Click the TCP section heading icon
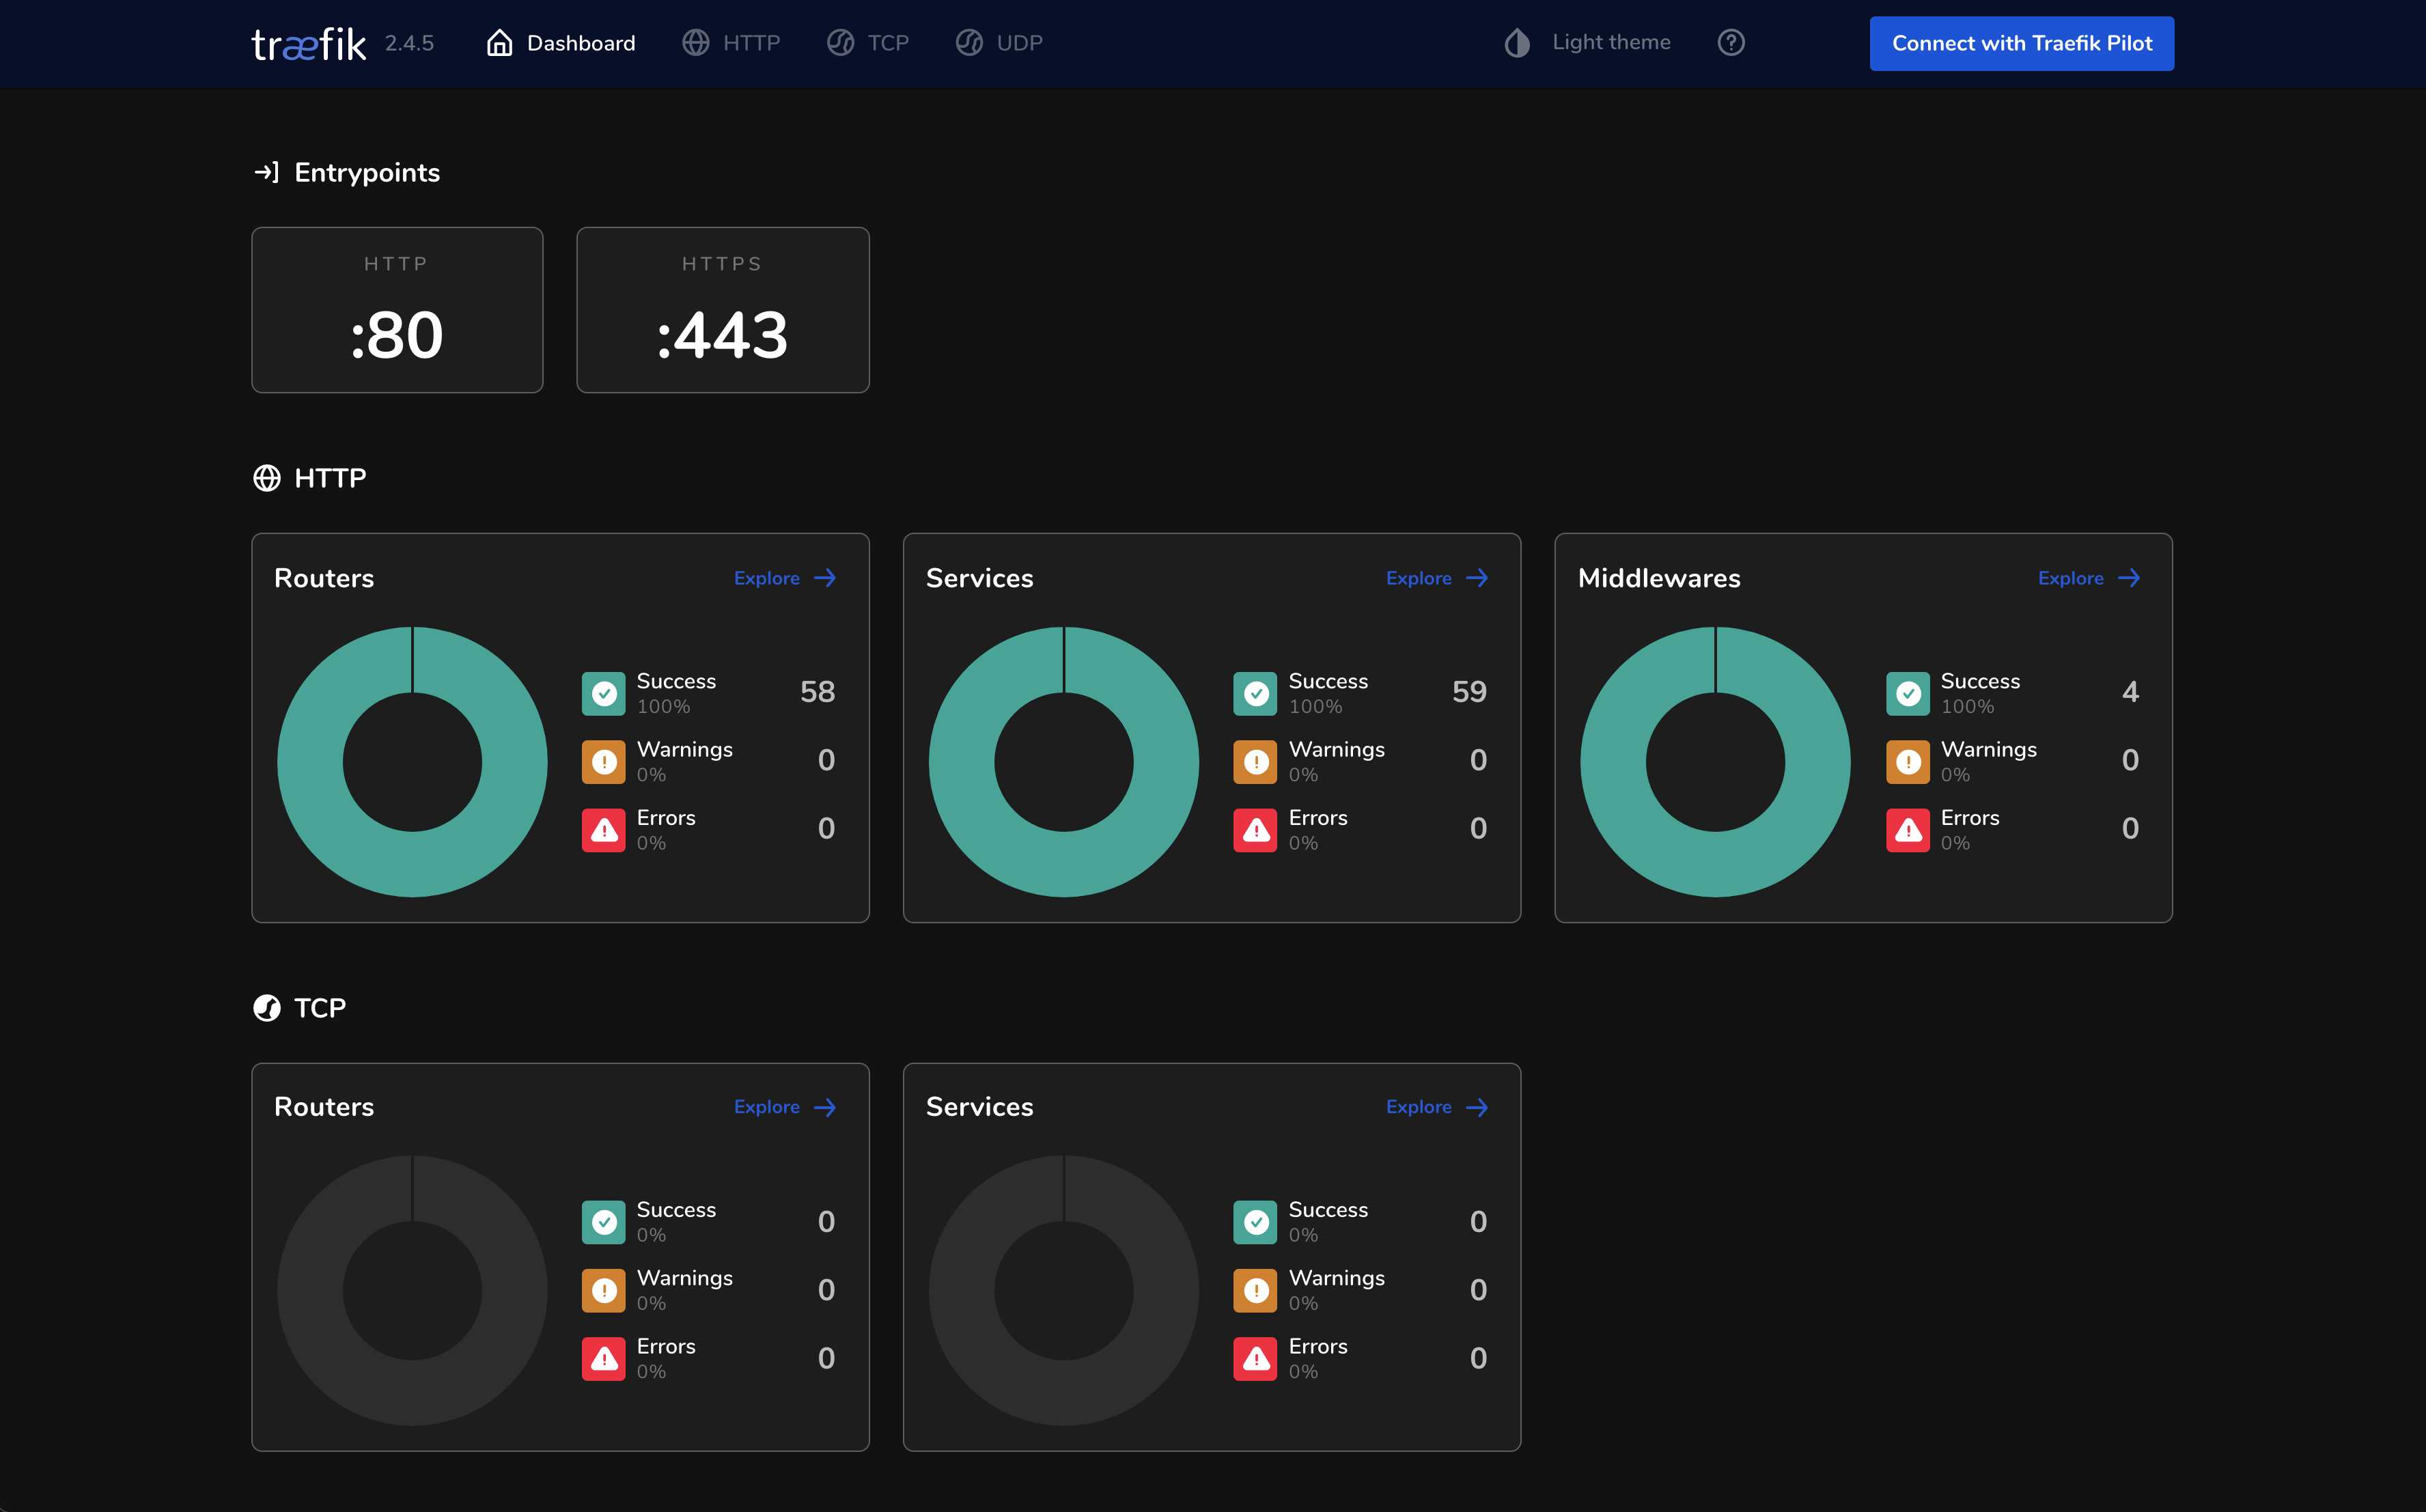Image resolution: width=2426 pixels, height=1512 pixels. (x=266, y=1008)
